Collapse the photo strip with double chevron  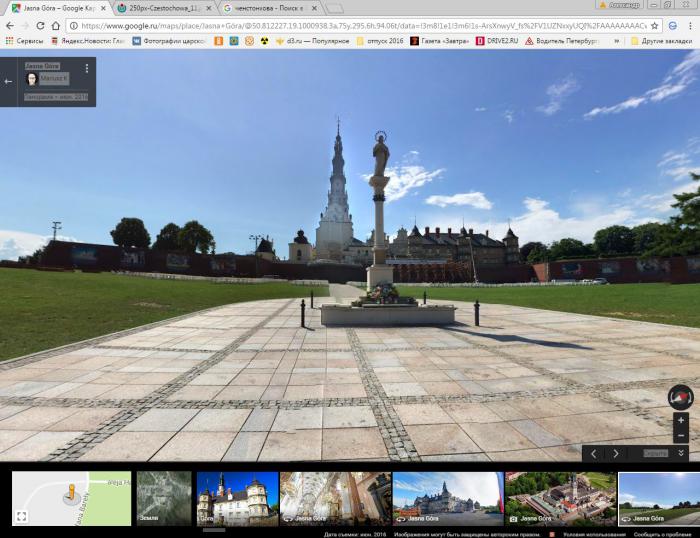click(681, 454)
